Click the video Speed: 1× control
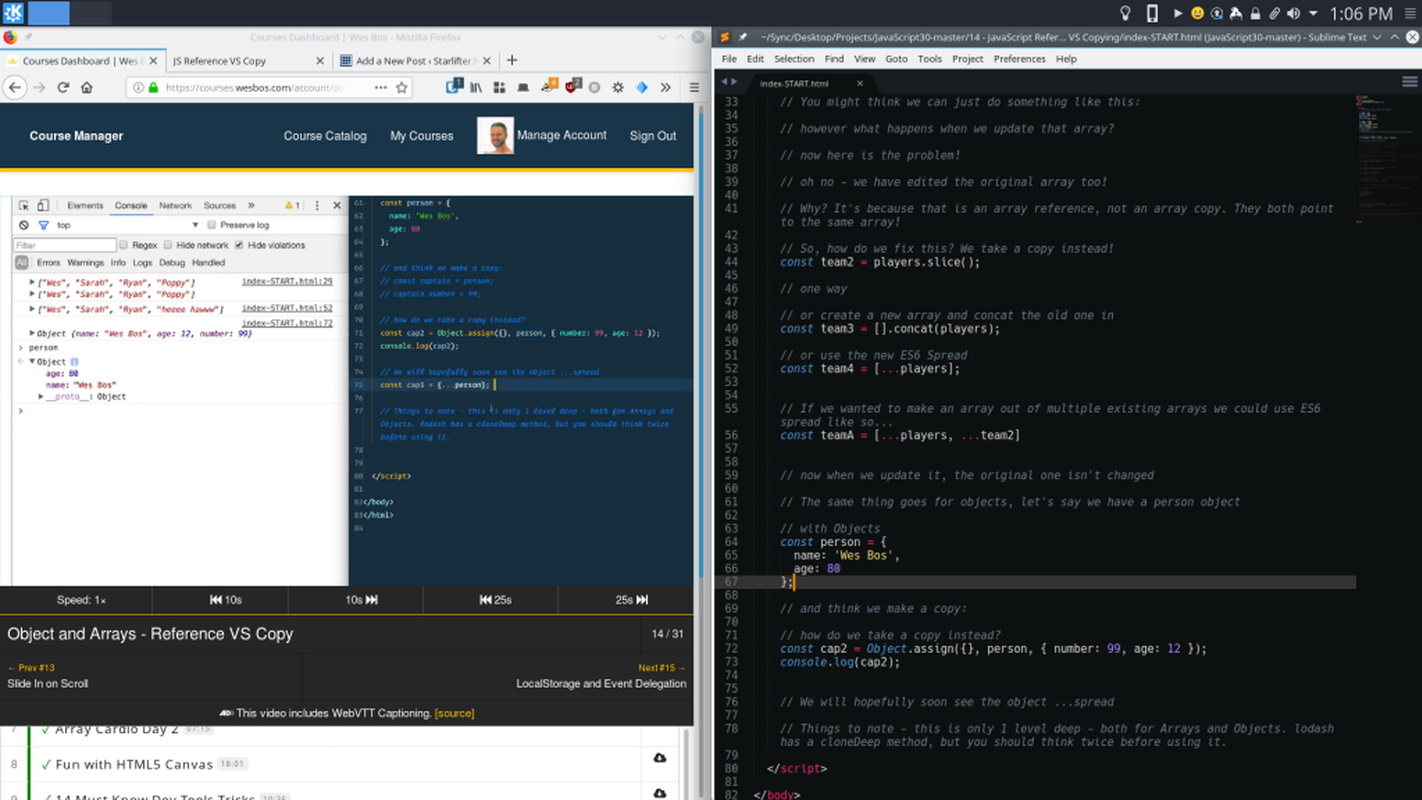Viewport: 1422px width, 800px height. (81, 600)
